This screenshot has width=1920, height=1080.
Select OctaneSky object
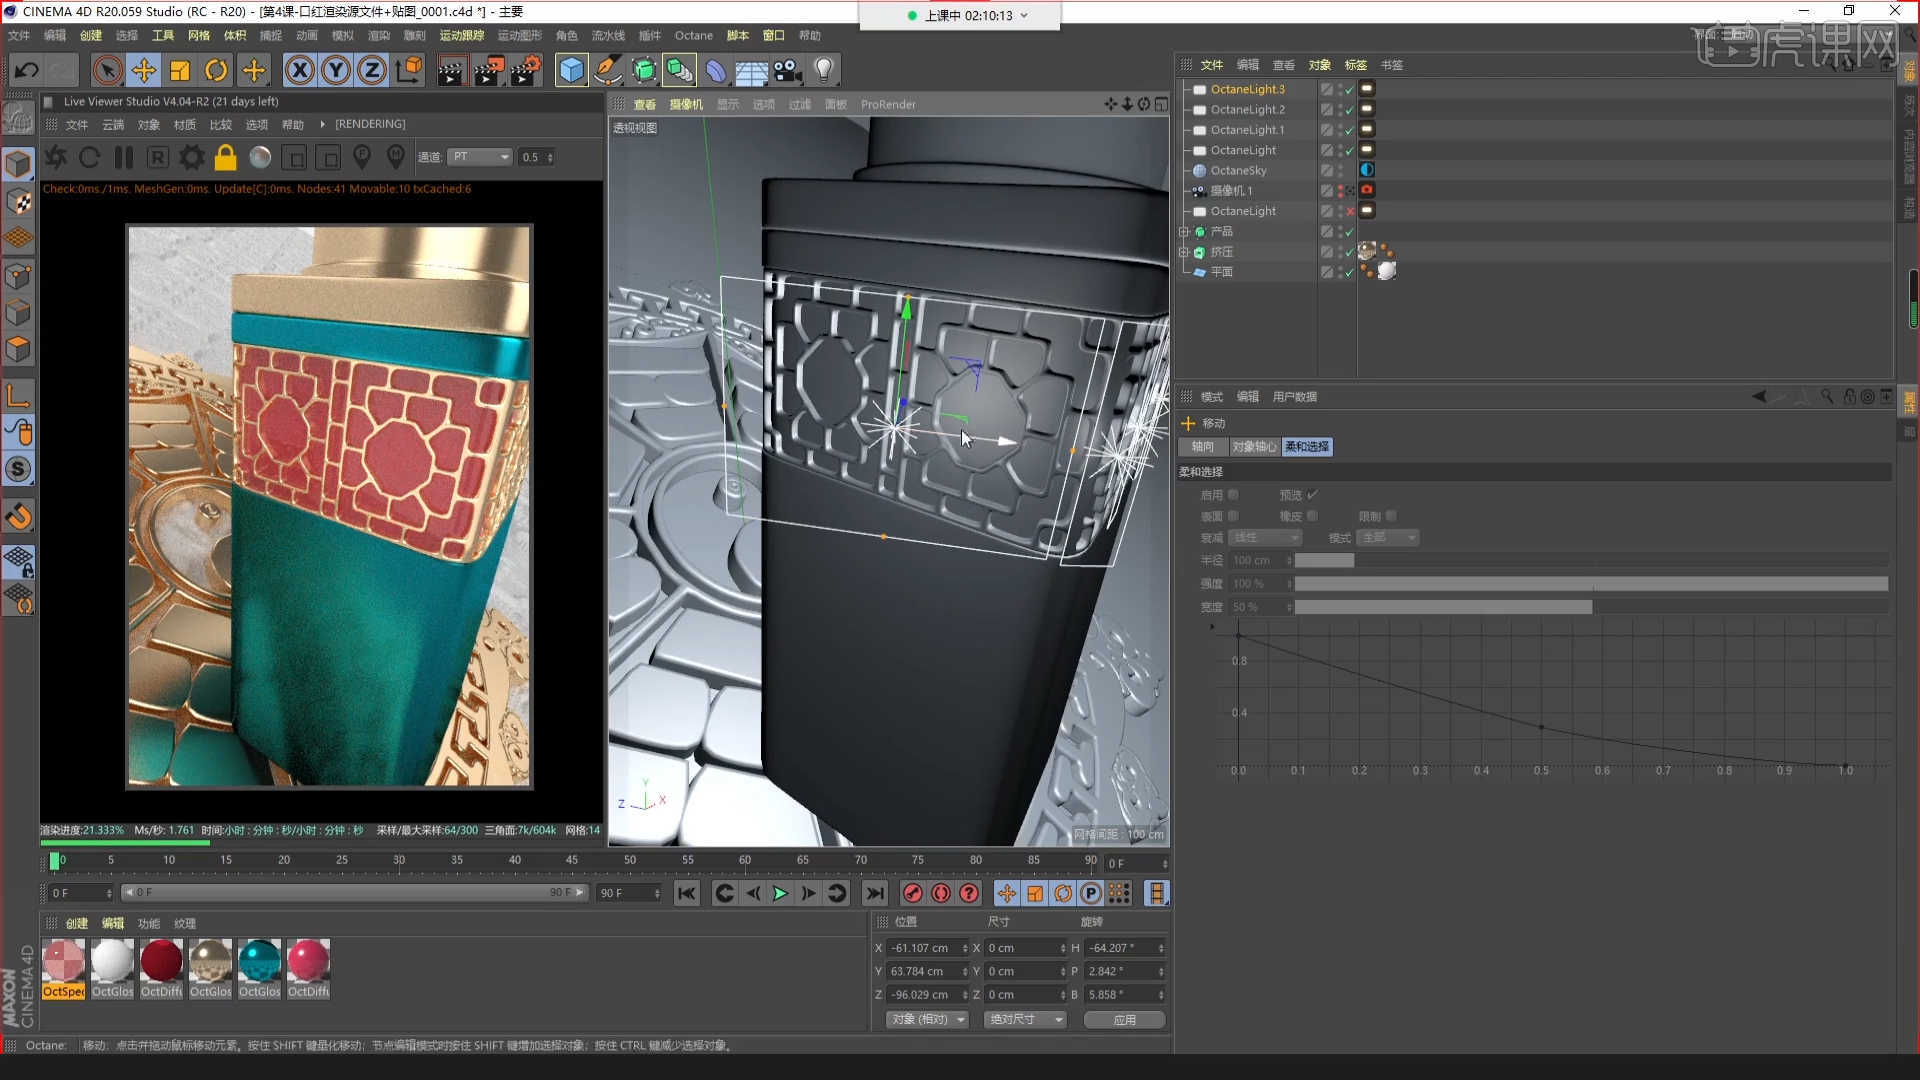click(1239, 170)
